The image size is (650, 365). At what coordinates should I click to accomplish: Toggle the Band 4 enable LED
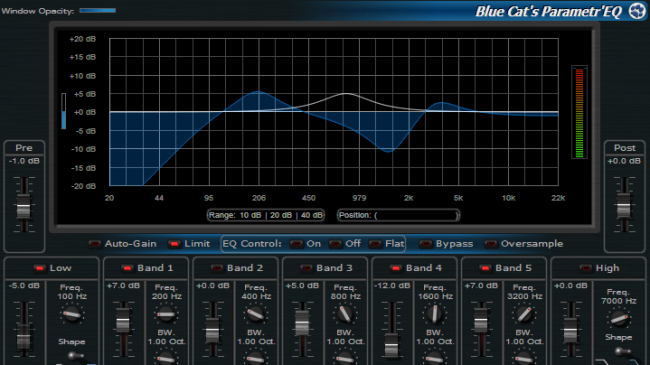(396, 268)
